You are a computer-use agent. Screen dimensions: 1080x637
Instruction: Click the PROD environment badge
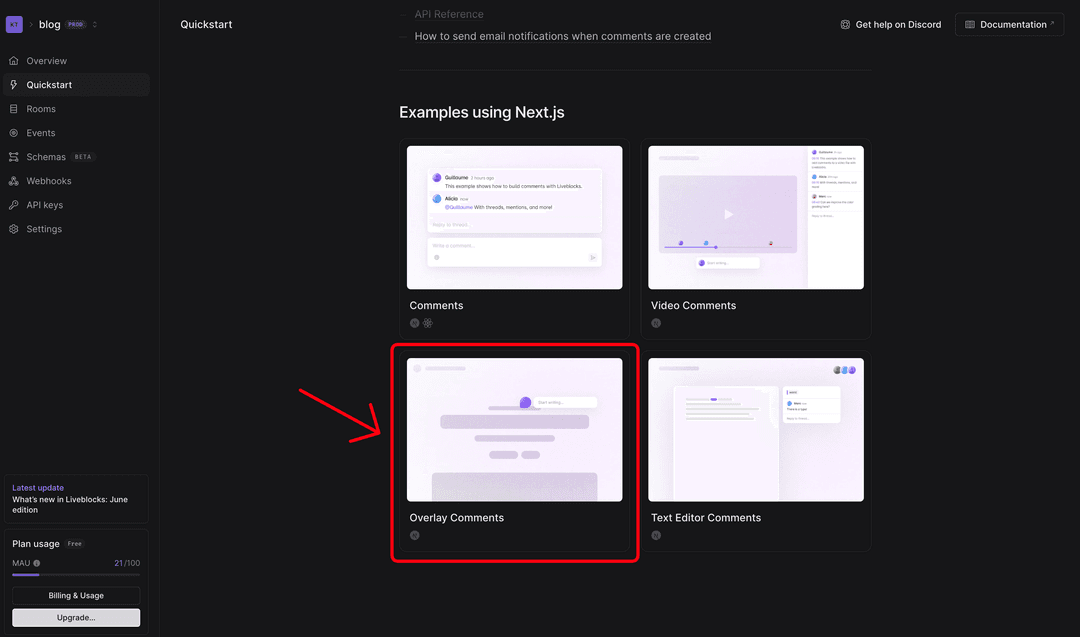(x=75, y=24)
